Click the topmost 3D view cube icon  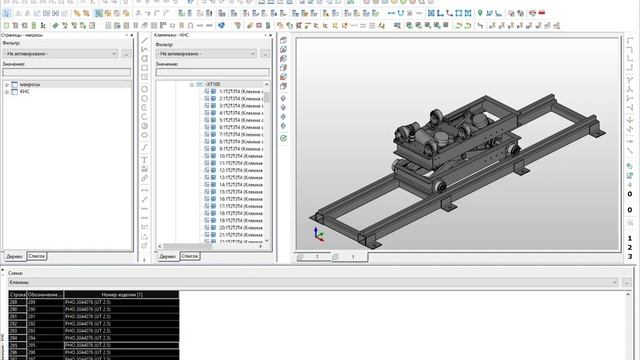click(x=283, y=40)
